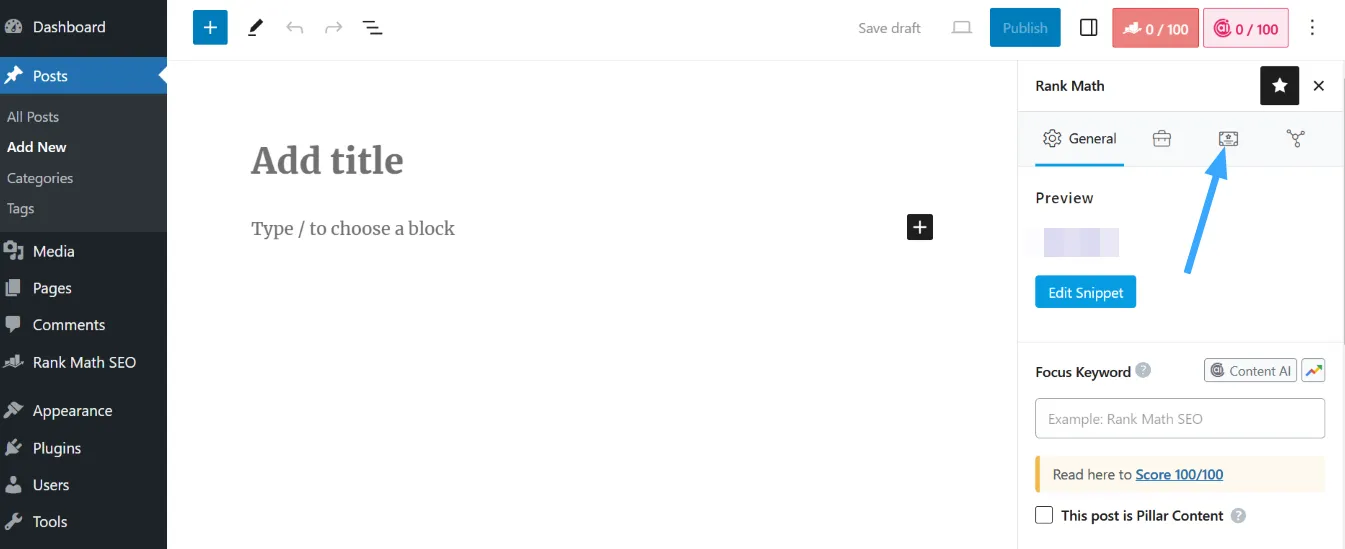Viewport: 1345px width, 549px height.
Task: Open the Content AI score badge
Action: tap(1246, 28)
